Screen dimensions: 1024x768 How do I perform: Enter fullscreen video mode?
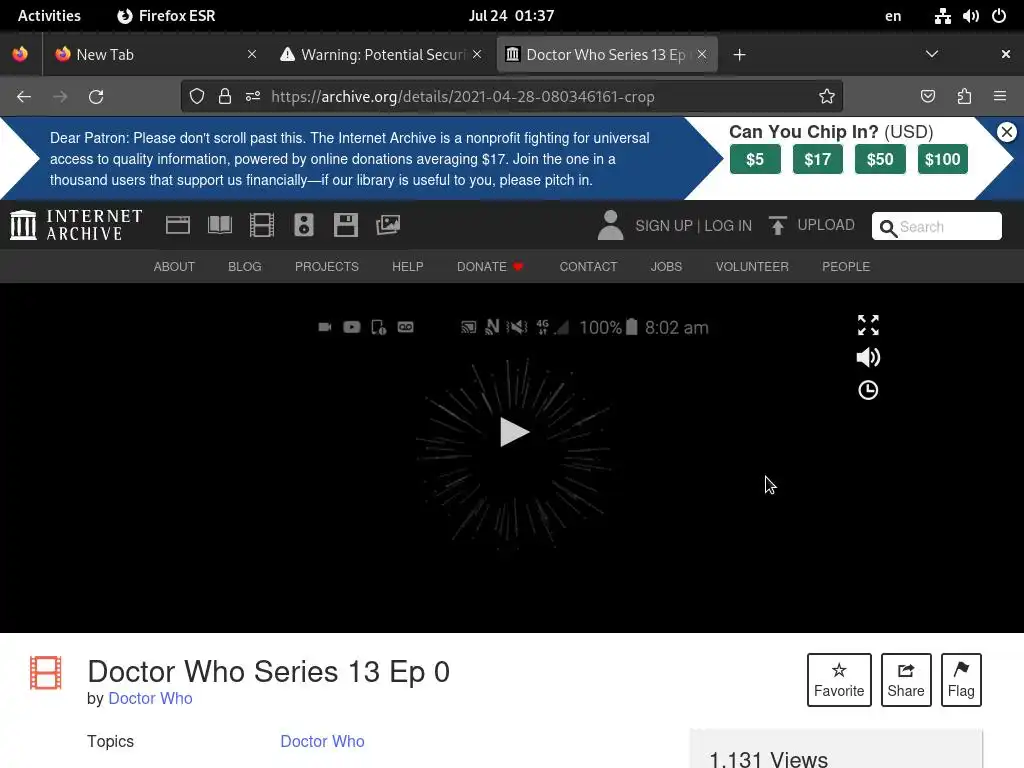coord(868,325)
